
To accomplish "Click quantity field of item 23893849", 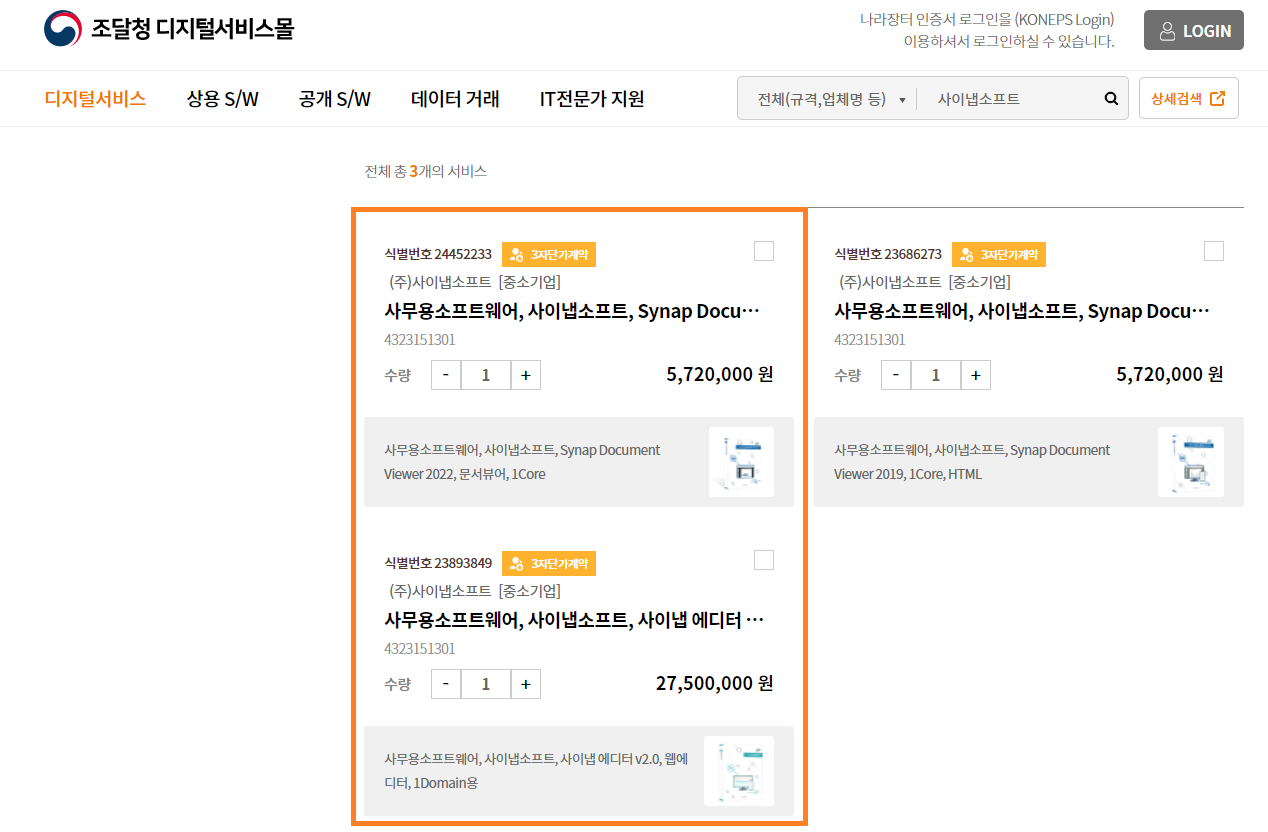I will 486,684.
